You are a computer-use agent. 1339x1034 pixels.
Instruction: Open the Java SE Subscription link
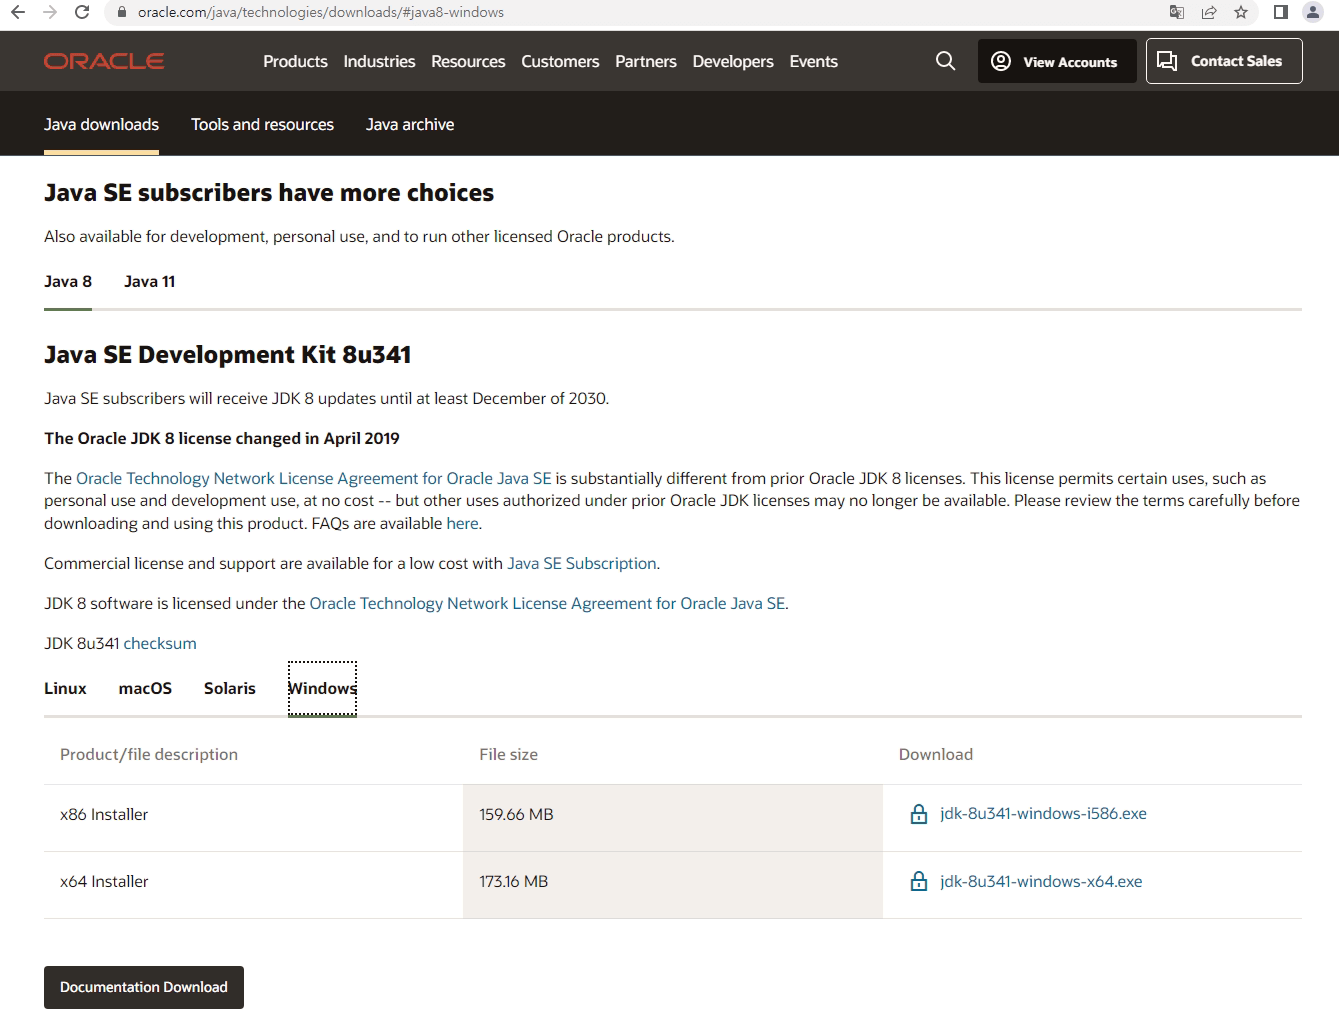click(582, 563)
